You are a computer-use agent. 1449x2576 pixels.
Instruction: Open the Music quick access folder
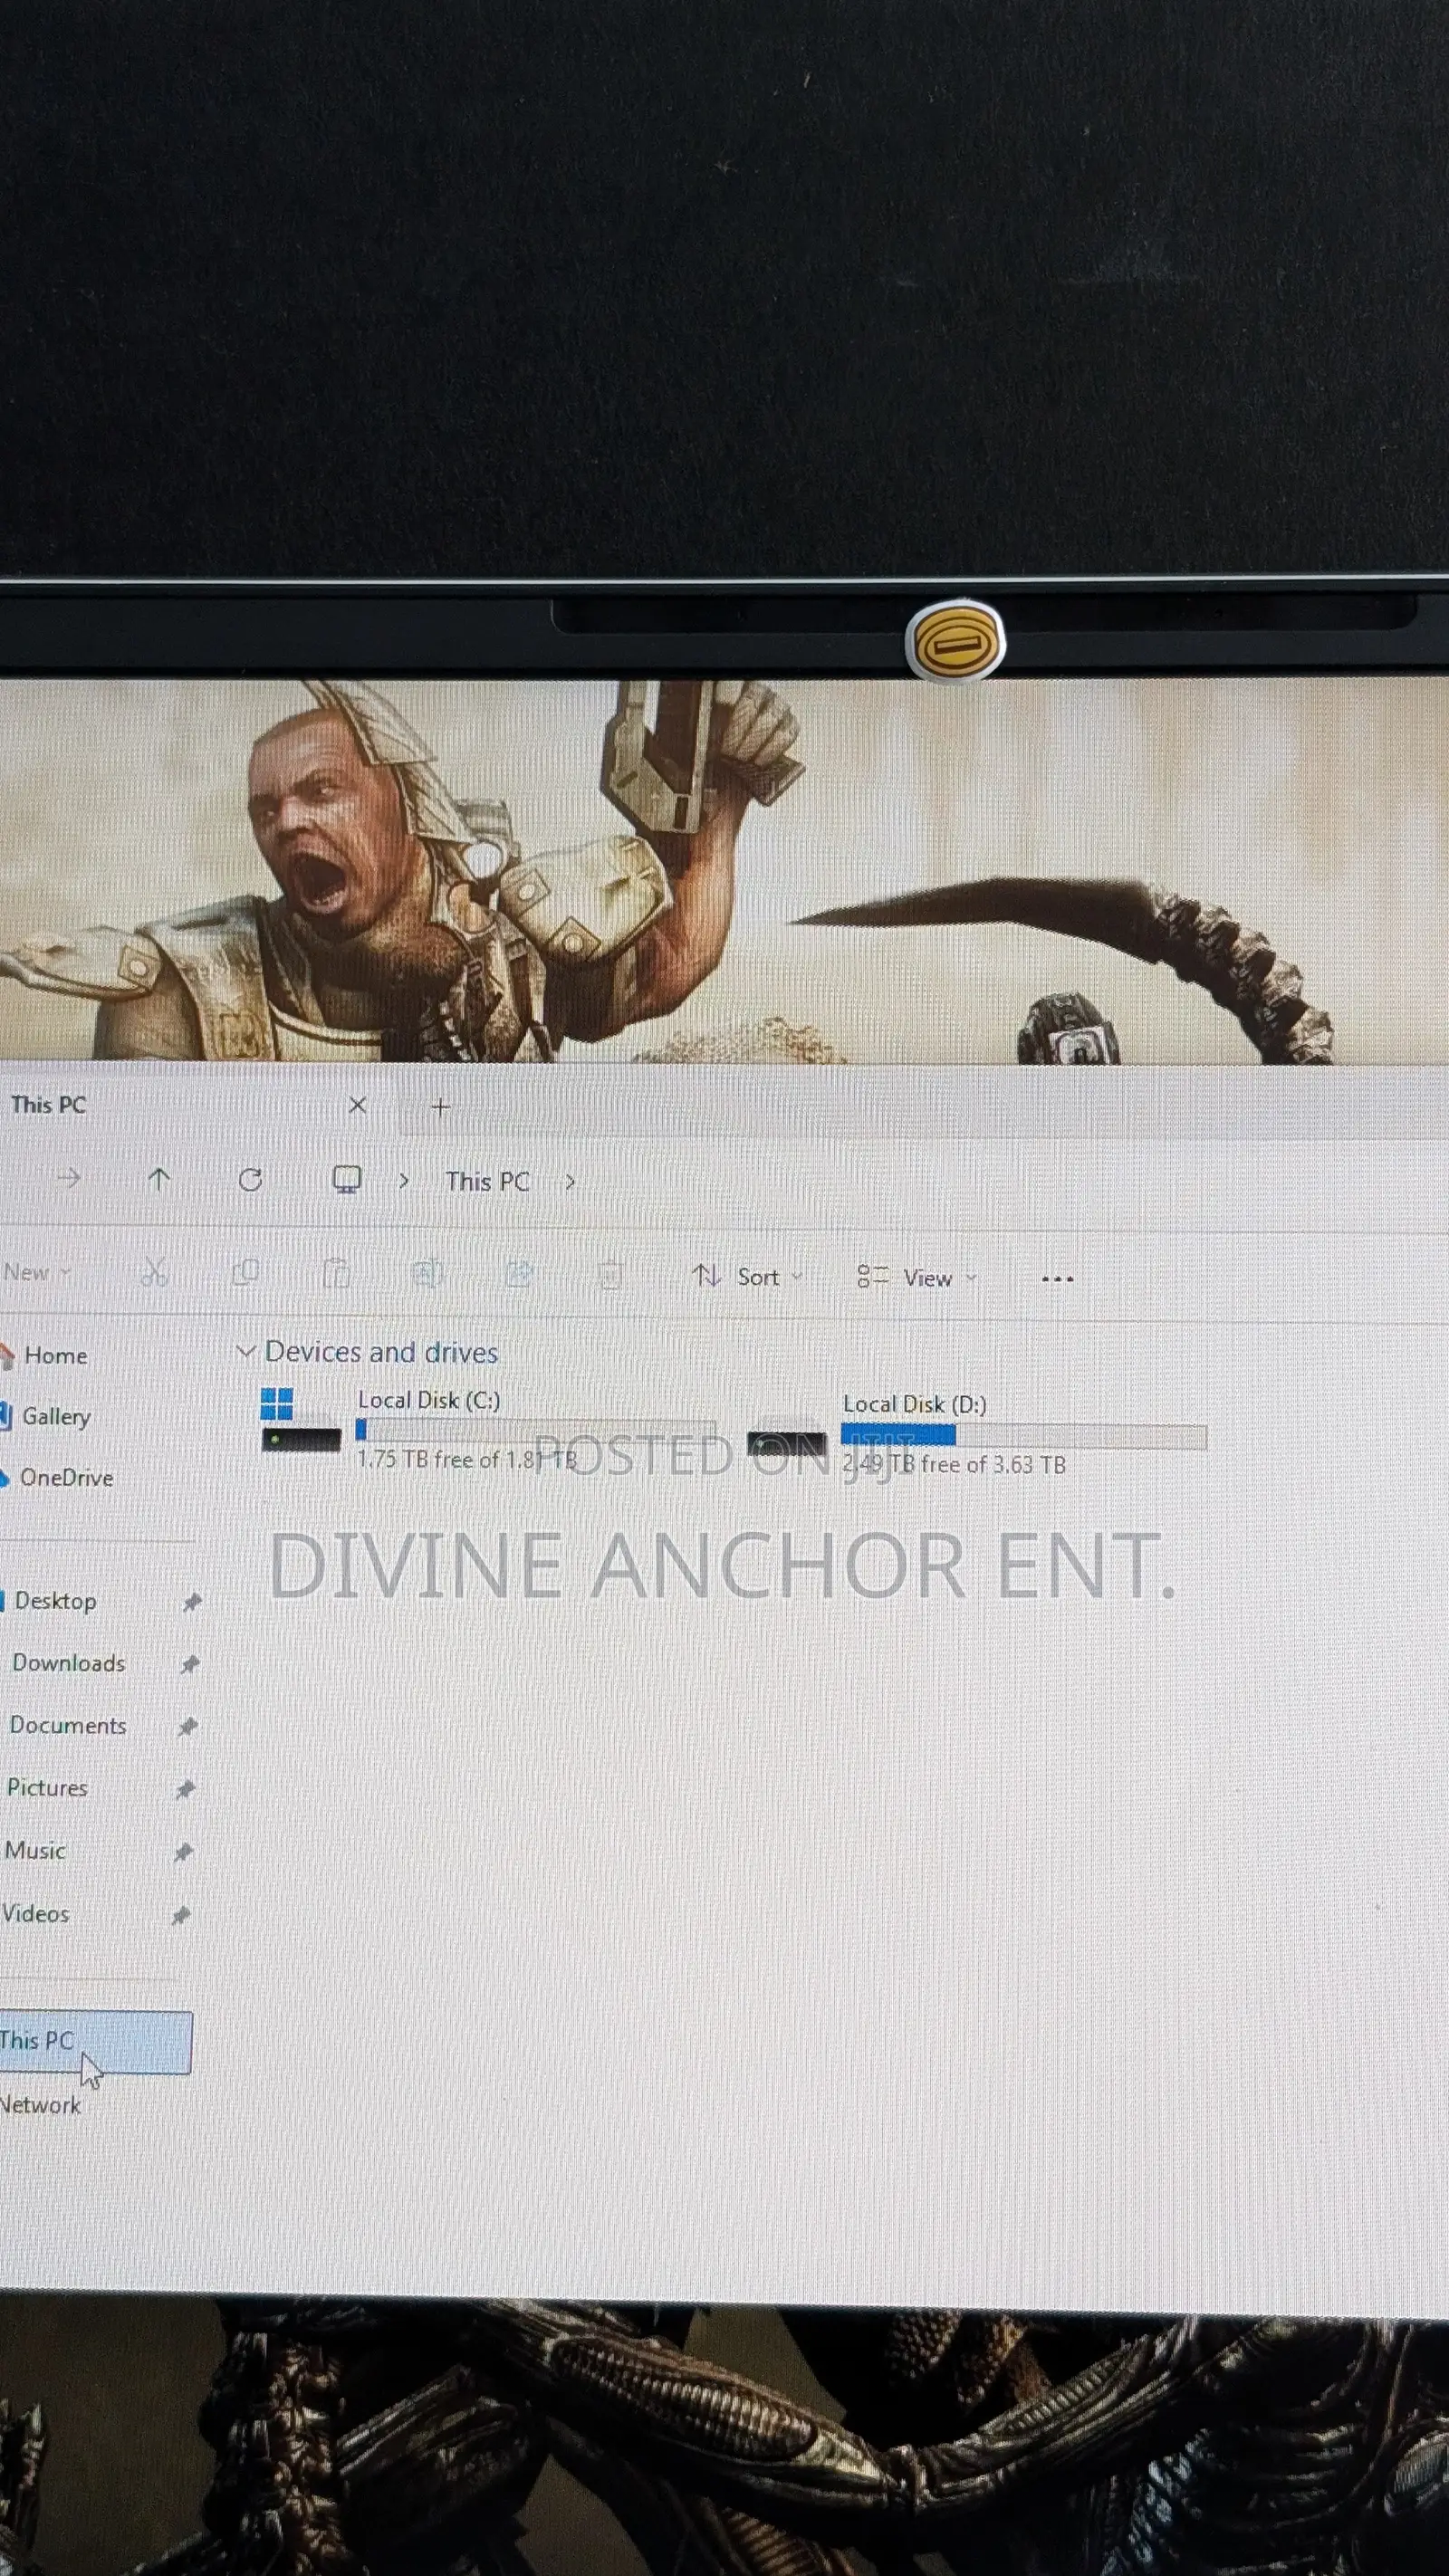[35, 1851]
